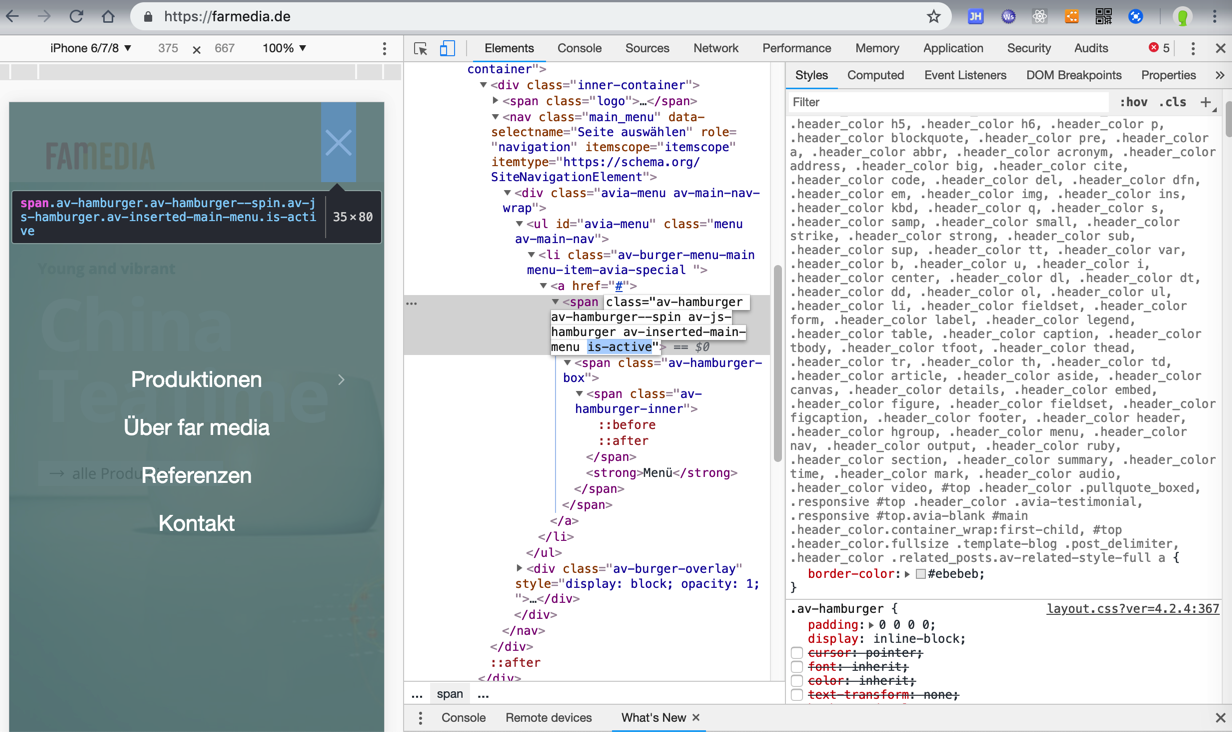This screenshot has height=732, width=1232.
Task: Toggle the :hov element state panel
Action: [x=1134, y=102]
